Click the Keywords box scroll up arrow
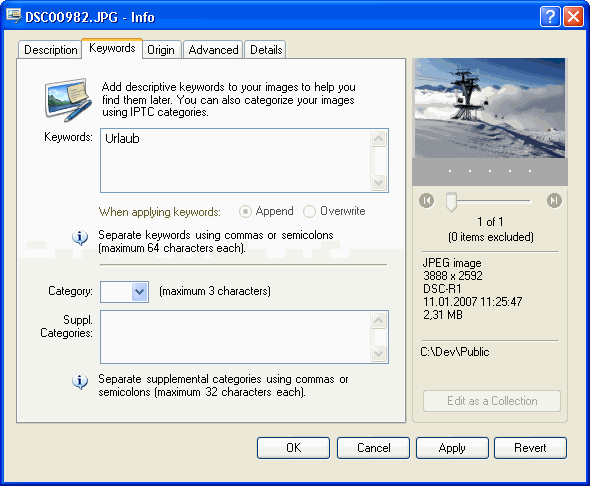The width and height of the screenshot is (590, 486). pos(379,139)
